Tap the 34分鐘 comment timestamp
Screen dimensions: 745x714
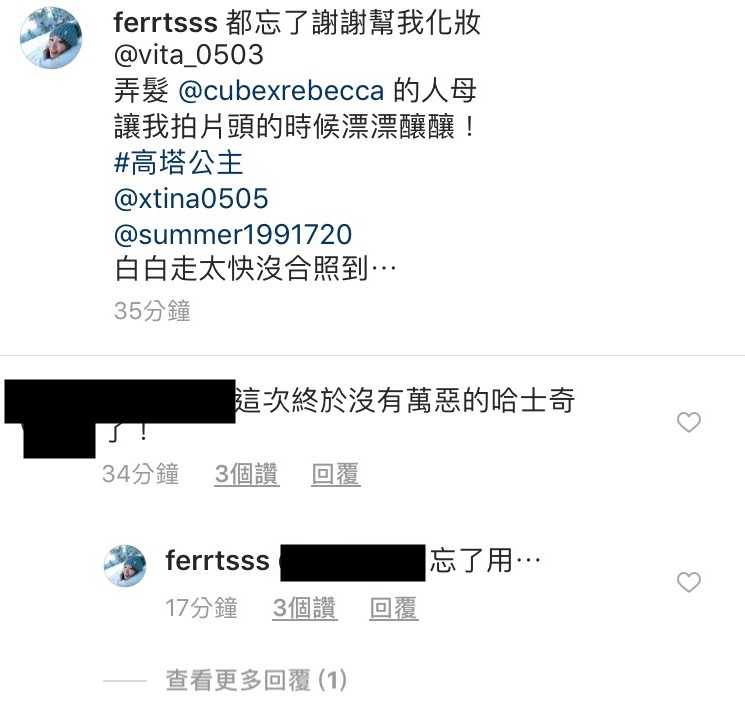140,474
